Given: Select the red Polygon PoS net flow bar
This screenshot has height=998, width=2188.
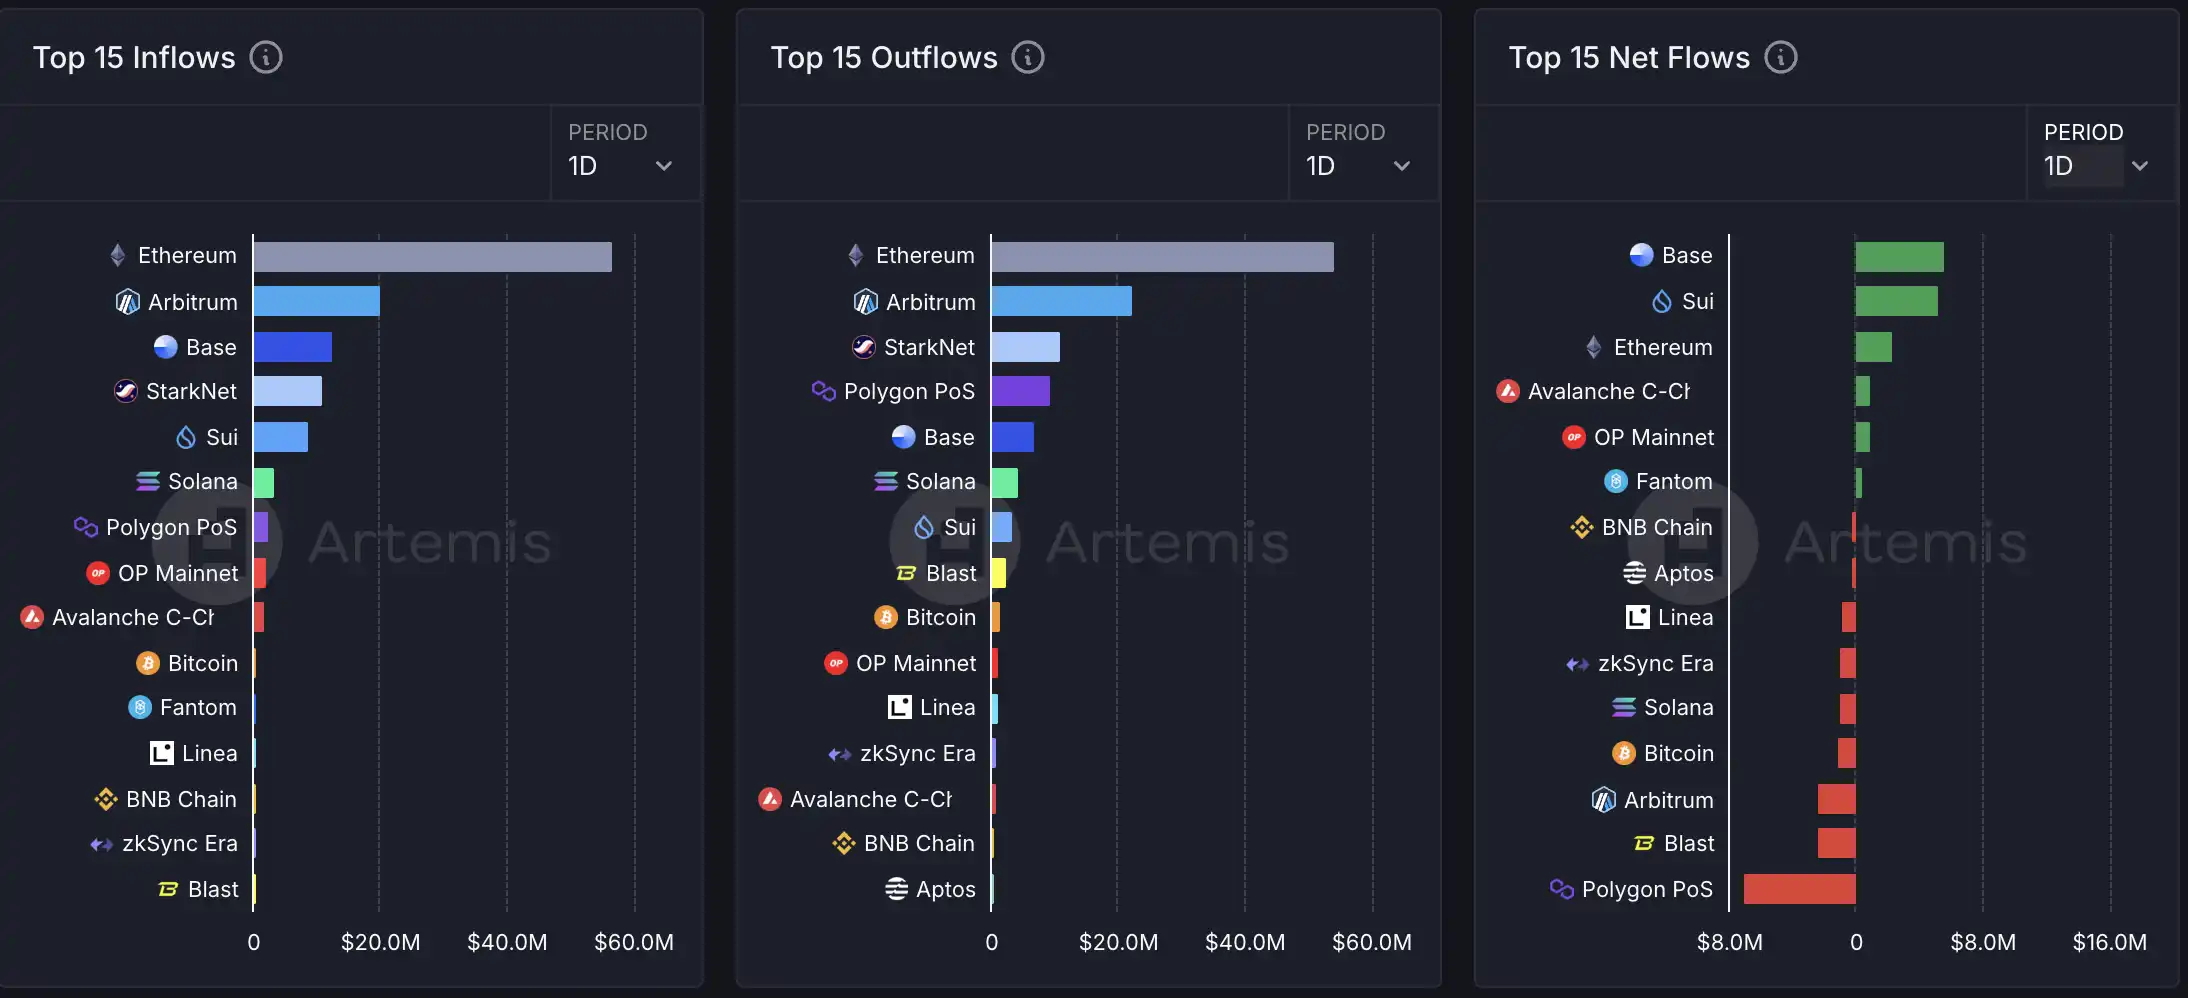Looking at the screenshot, I should point(1799,889).
